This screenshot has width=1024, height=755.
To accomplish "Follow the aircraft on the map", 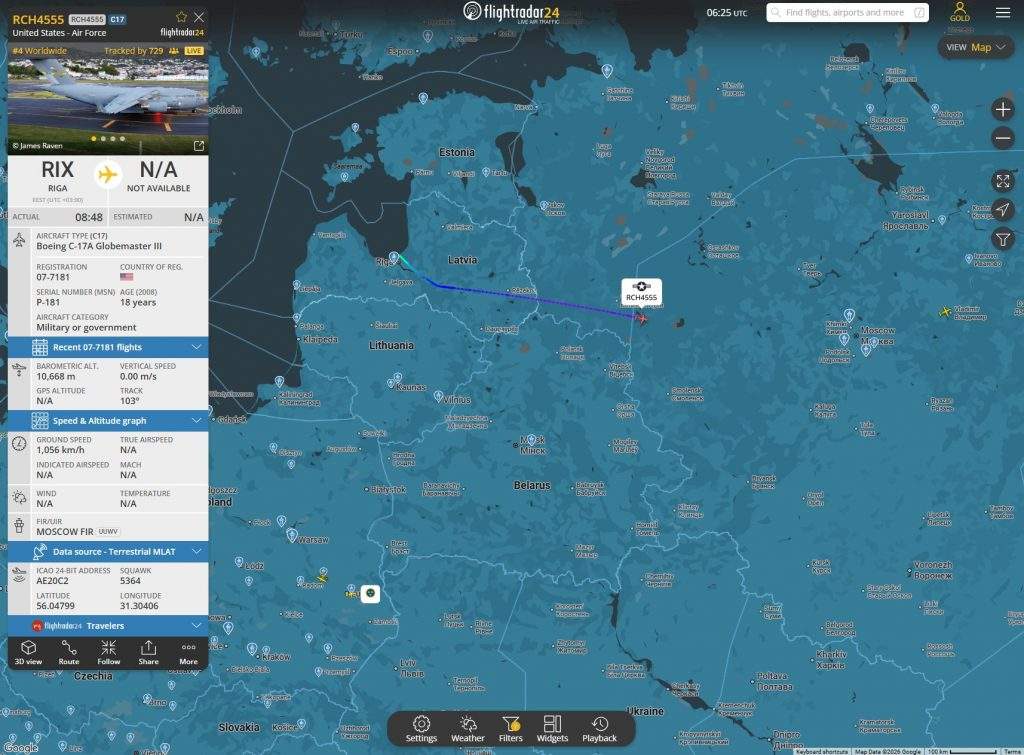I will pos(108,652).
